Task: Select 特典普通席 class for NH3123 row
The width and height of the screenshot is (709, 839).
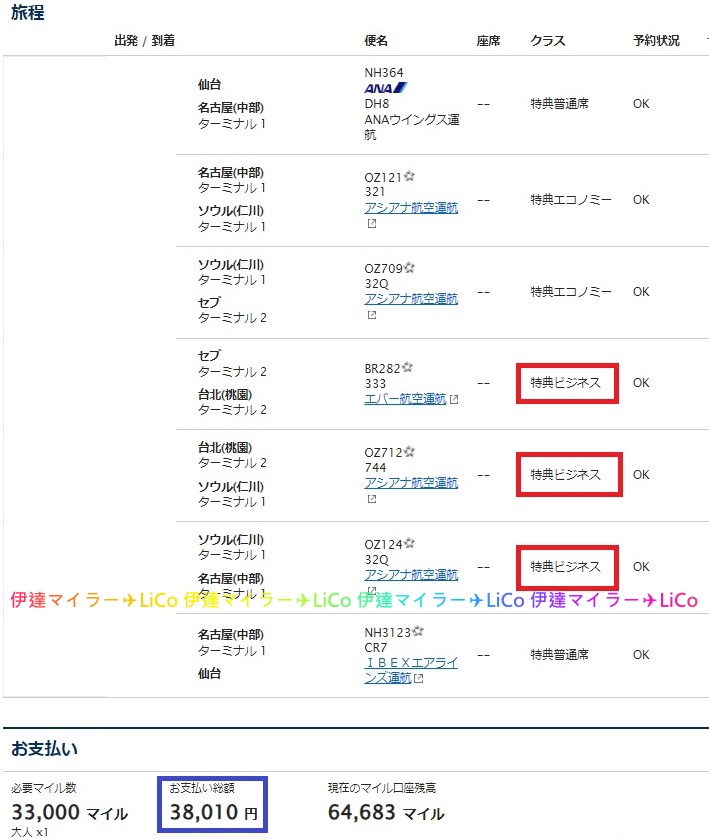Action: [560, 655]
